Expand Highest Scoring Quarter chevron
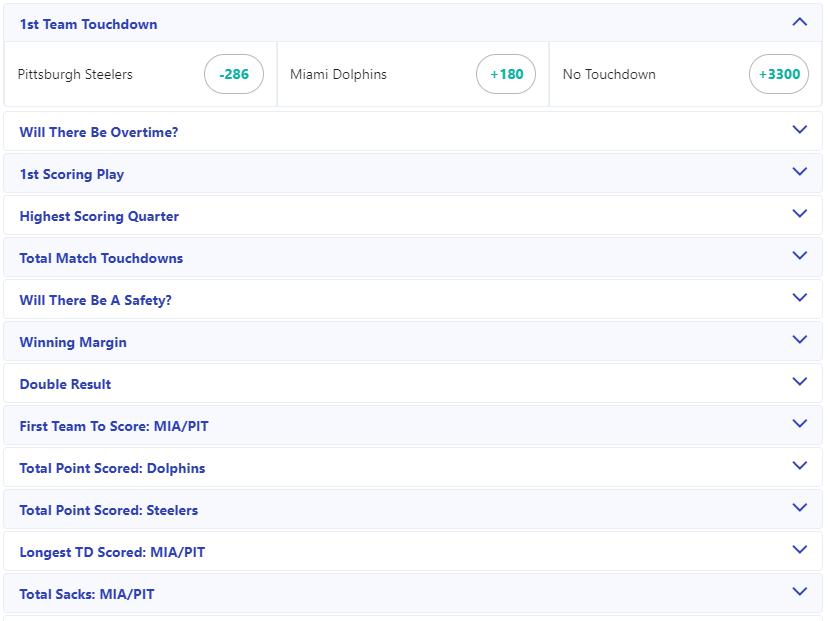Viewport: 828px width, 621px height. coord(799,213)
